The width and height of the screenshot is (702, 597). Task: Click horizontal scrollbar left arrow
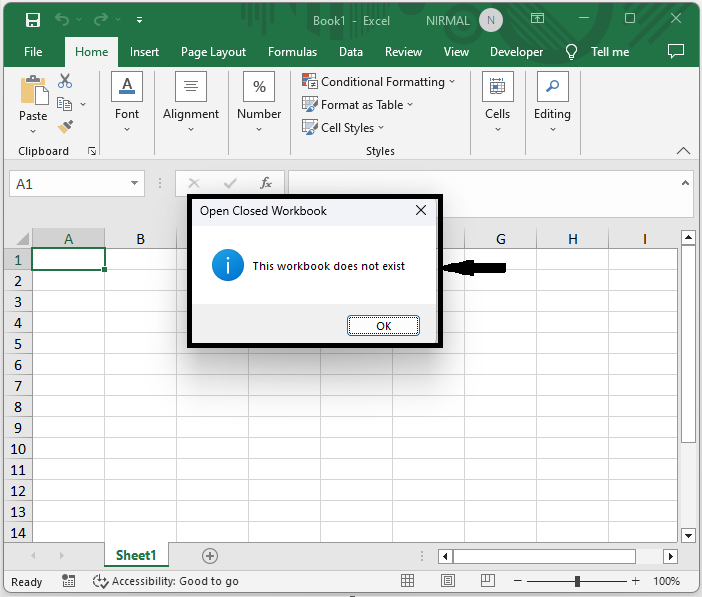[x=445, y=557]
